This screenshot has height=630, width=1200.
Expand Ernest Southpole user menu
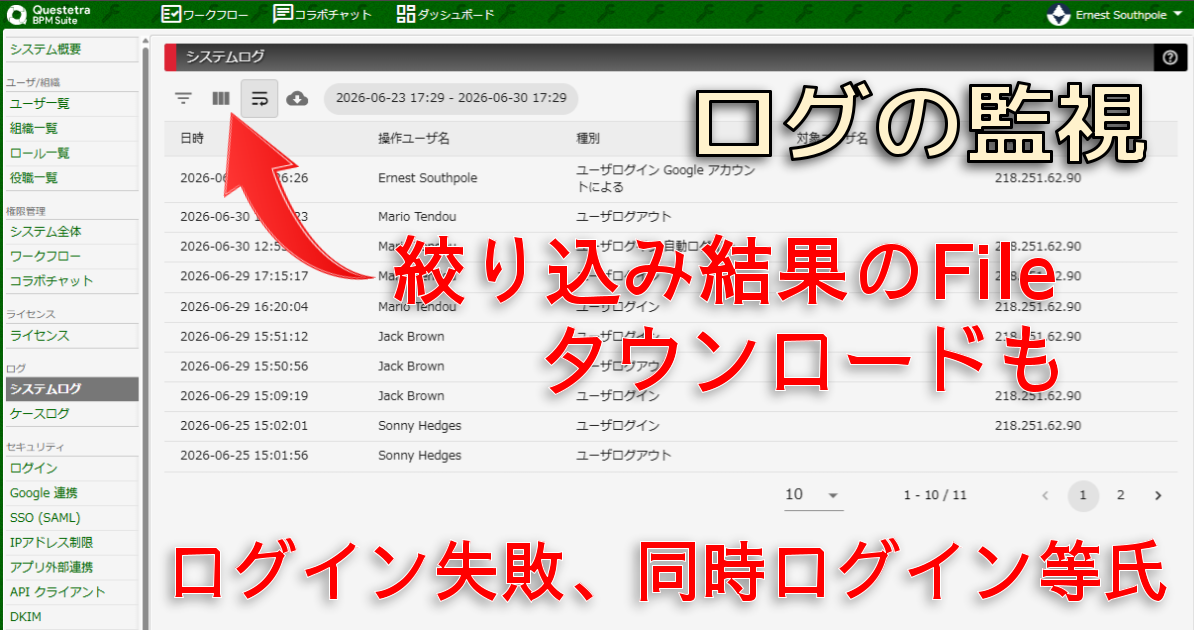coord(1116,15)
